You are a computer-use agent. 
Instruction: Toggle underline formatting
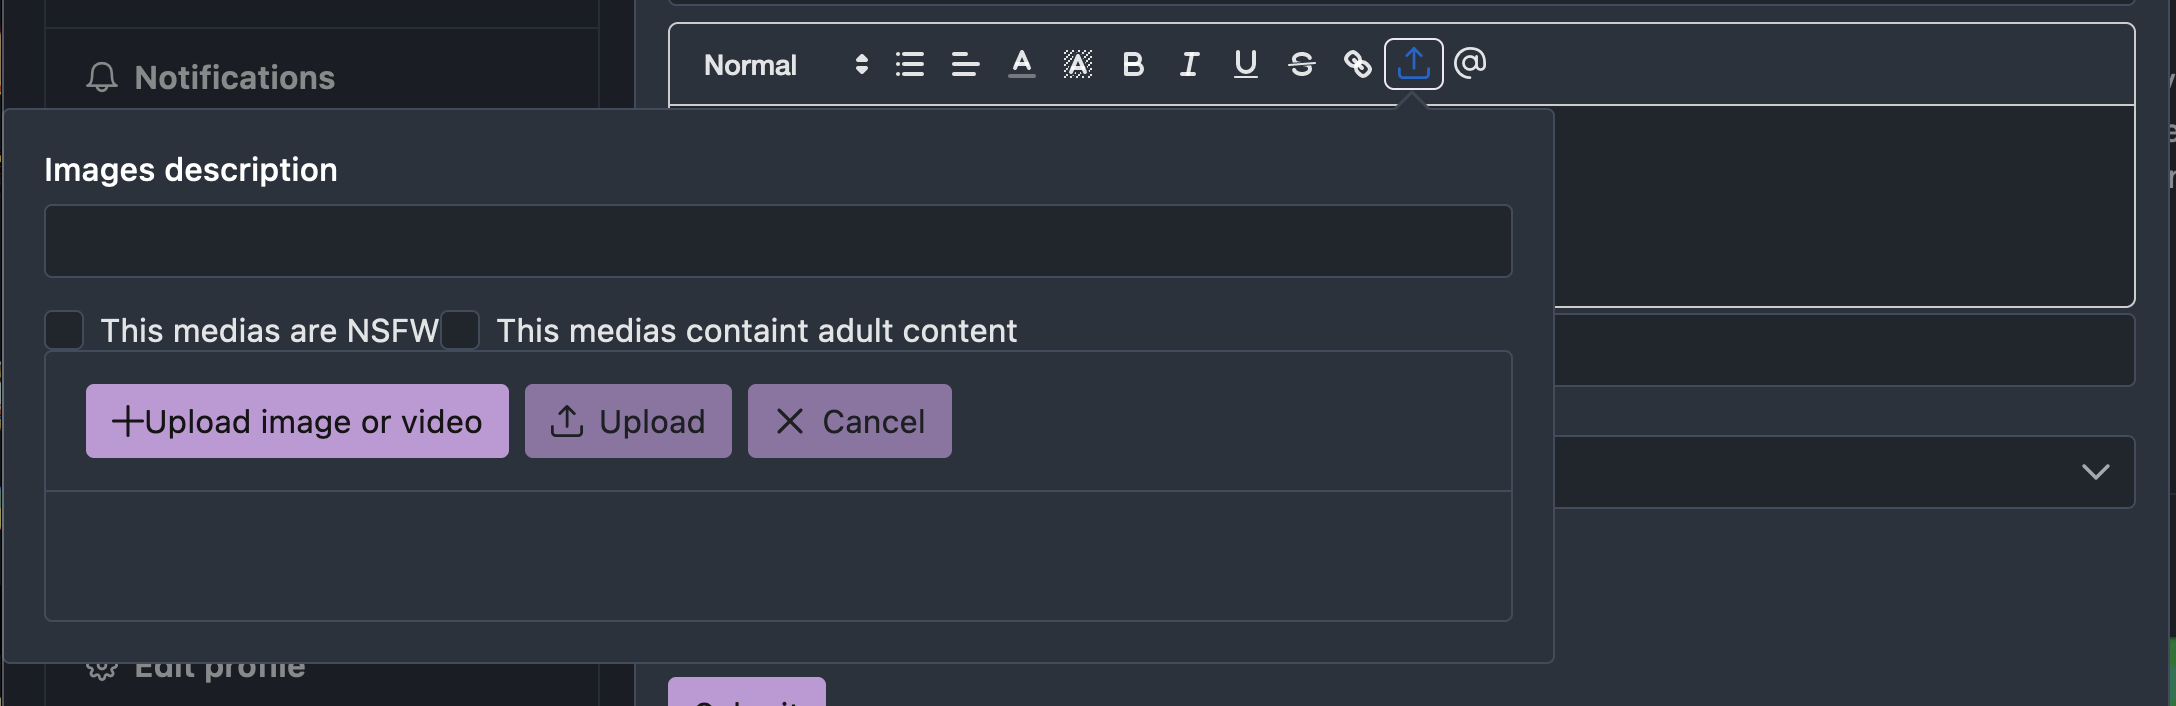(x=1244, y=64)
